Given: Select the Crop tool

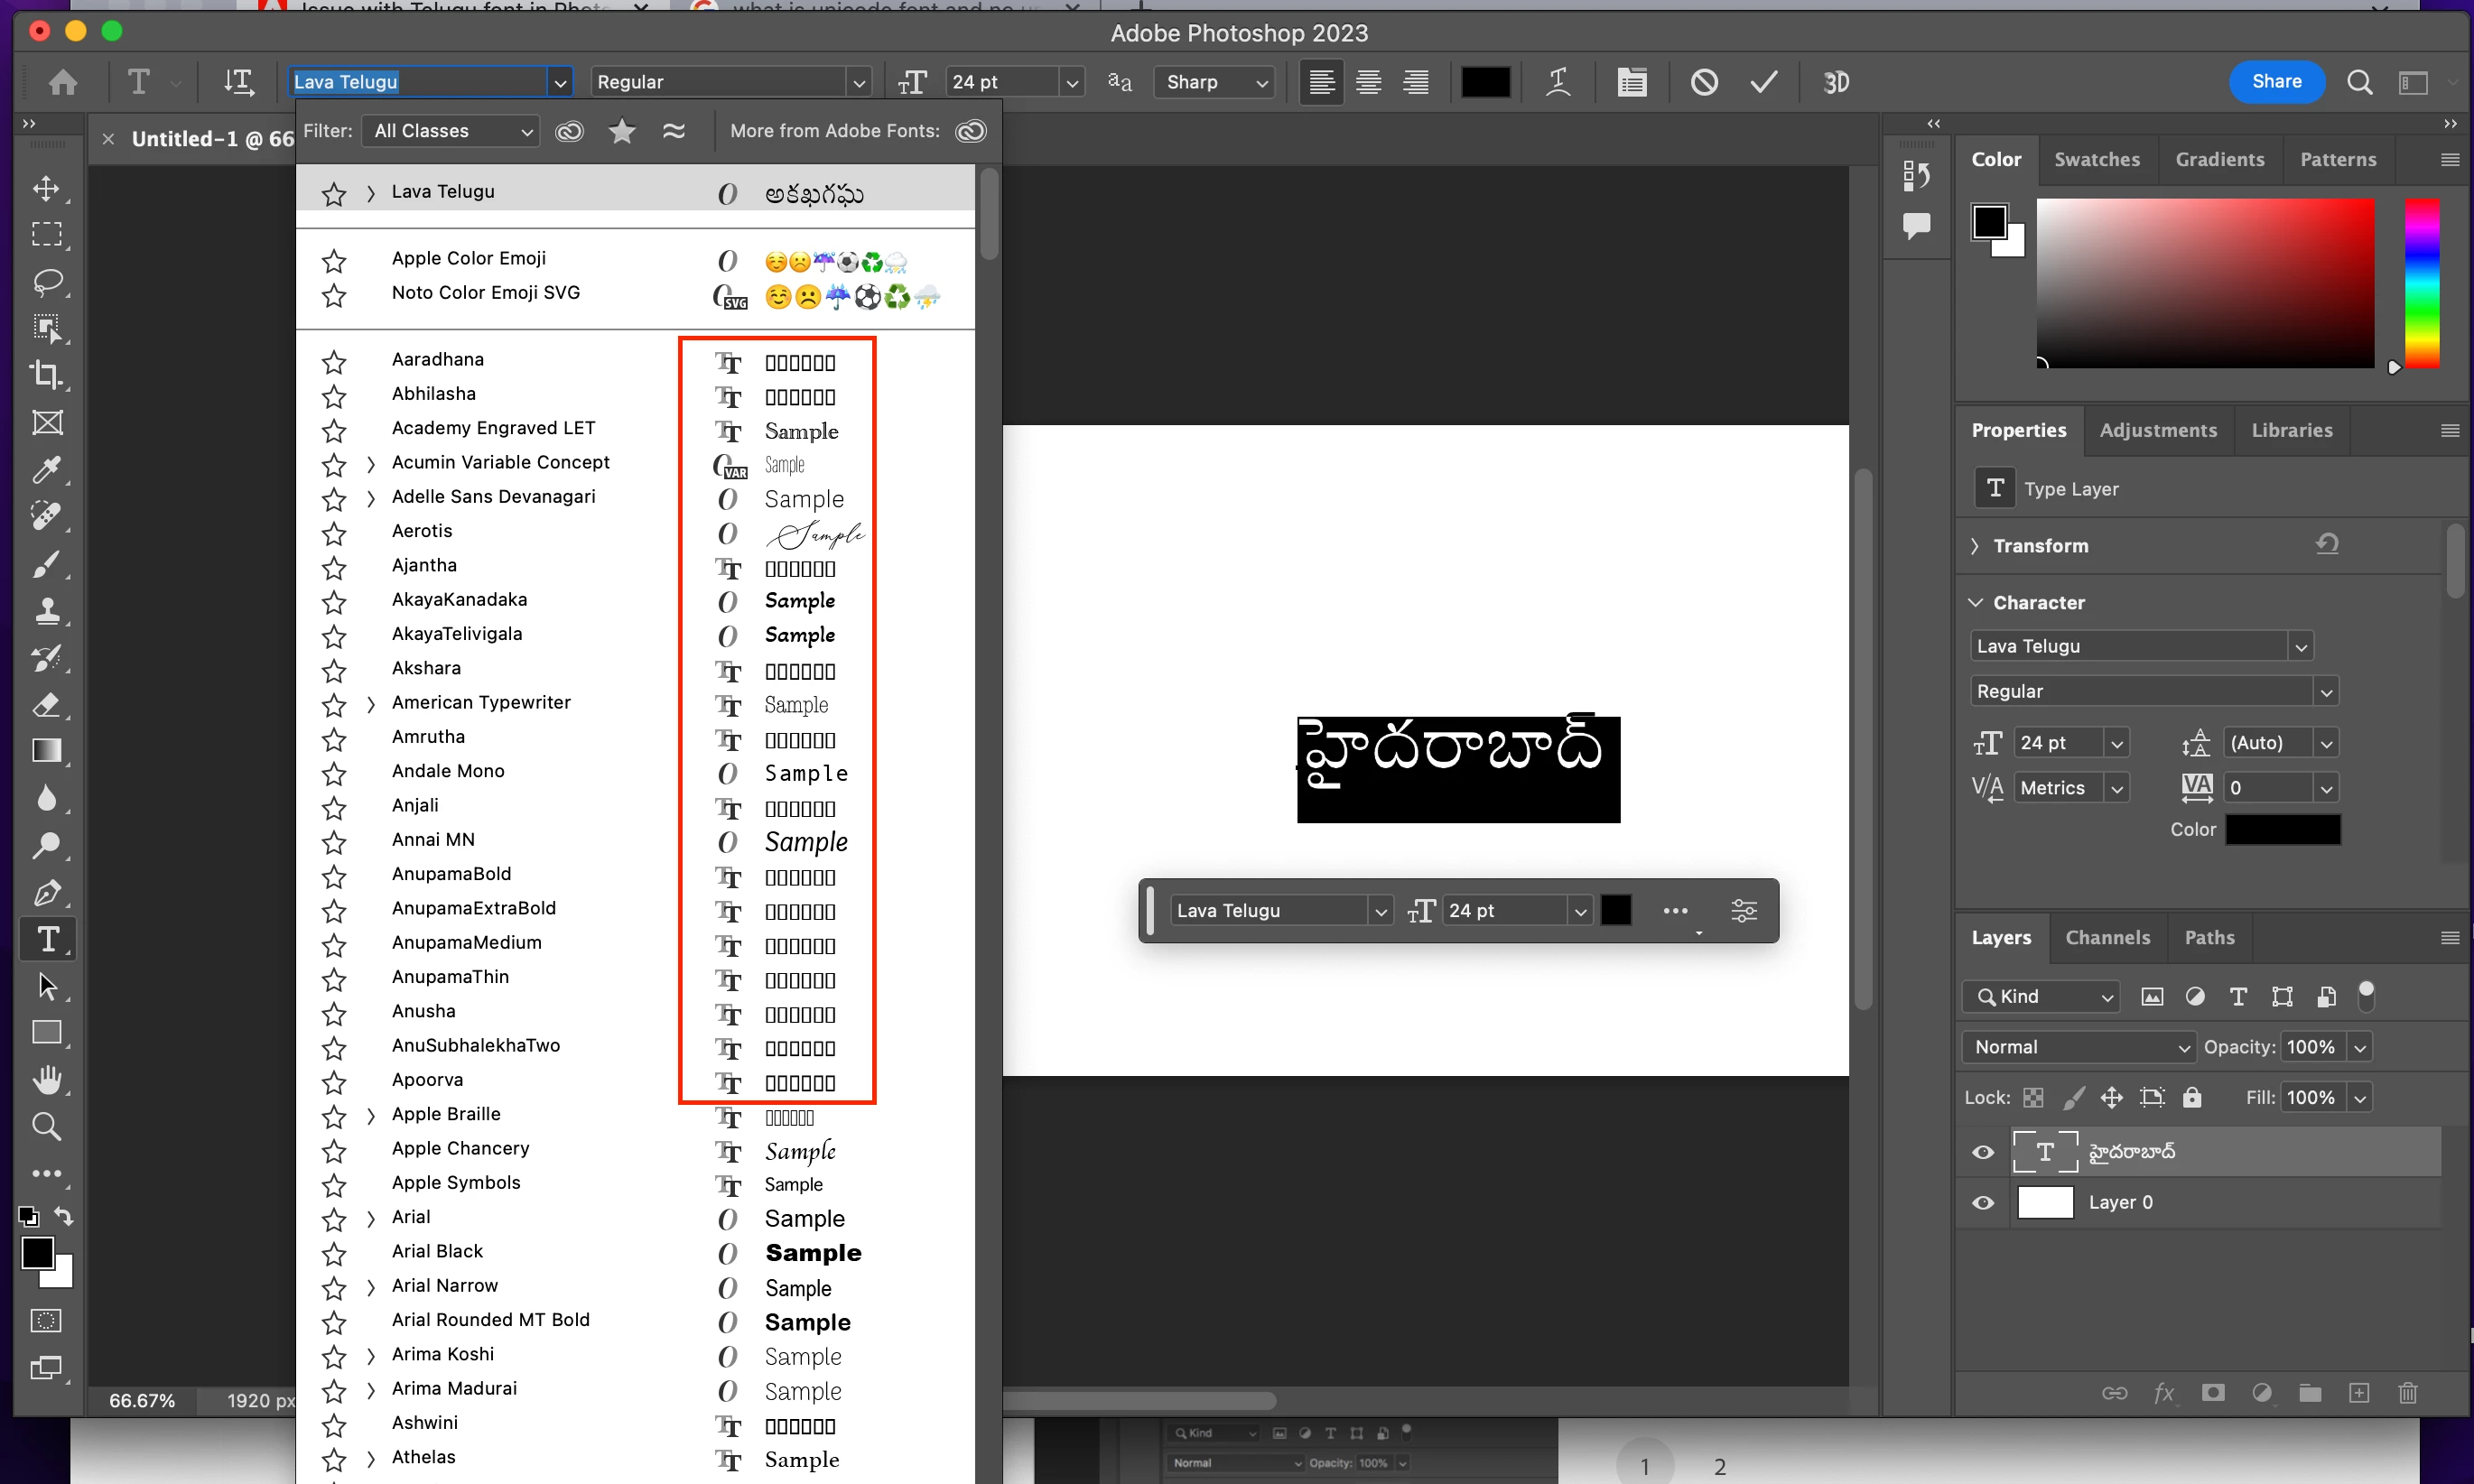Looking at the screenshot, I should tap(46, 375).
